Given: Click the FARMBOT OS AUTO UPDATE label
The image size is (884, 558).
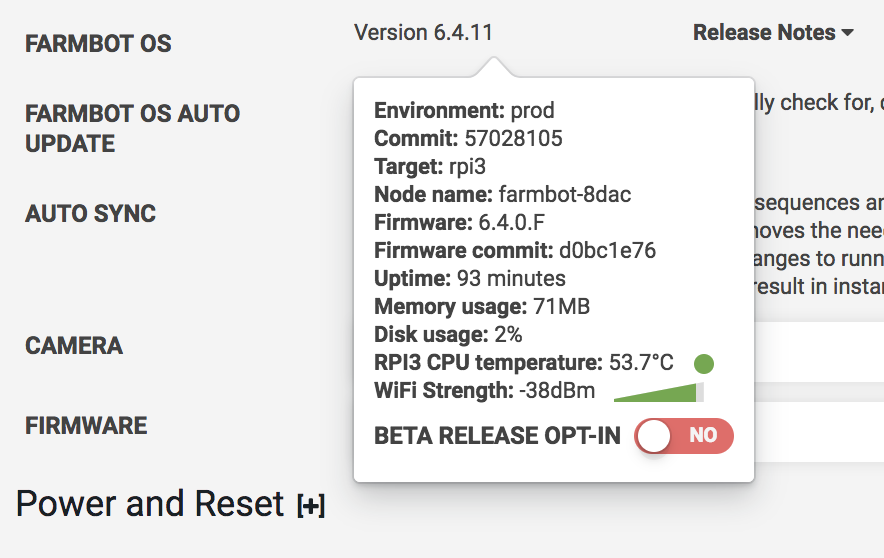Looking at the screenshot, I should [x=132, y=128].
